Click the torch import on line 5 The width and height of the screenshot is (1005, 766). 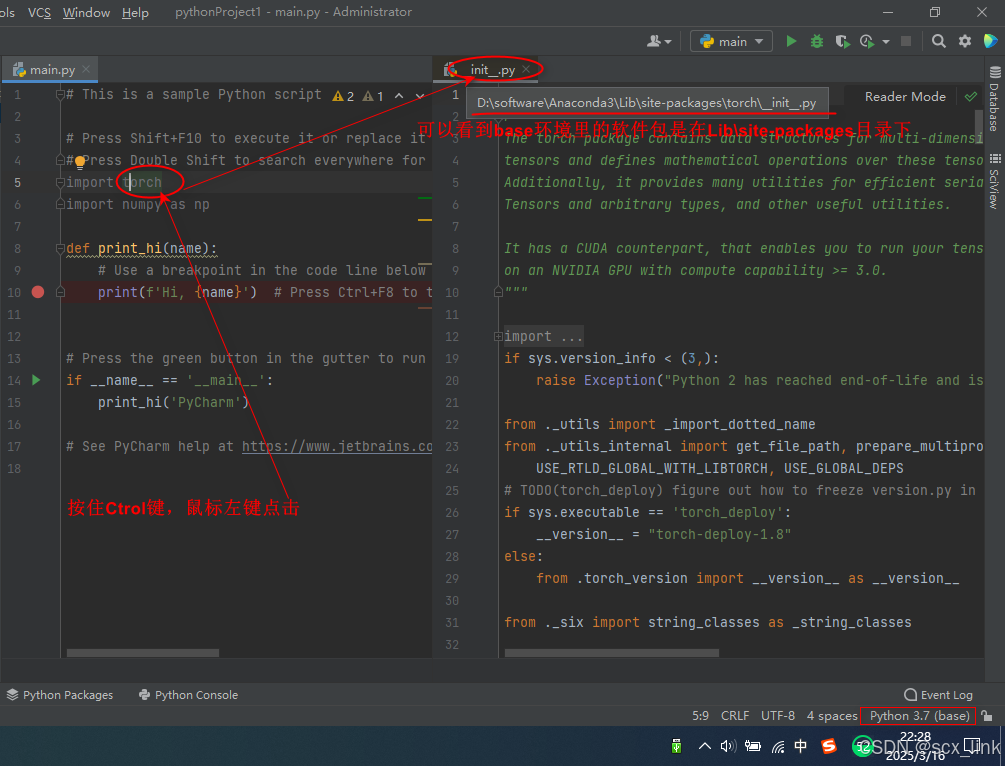142,183
